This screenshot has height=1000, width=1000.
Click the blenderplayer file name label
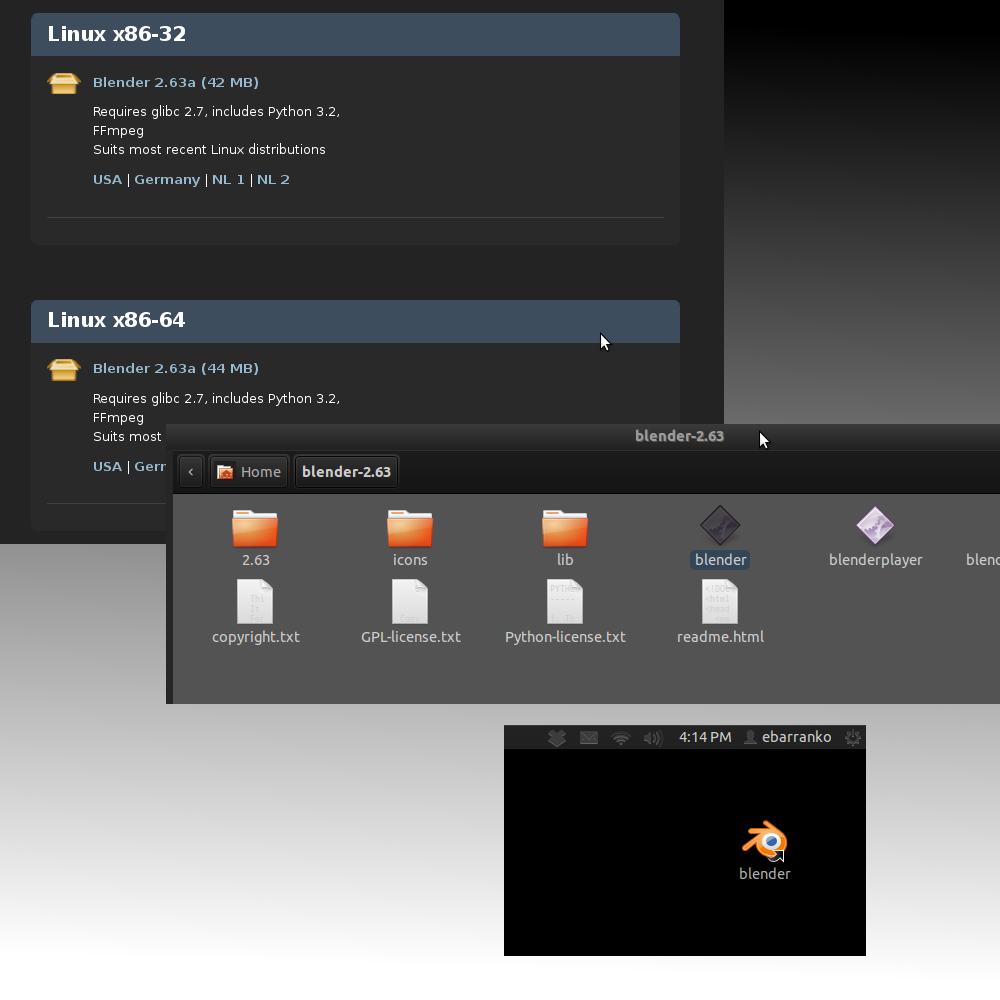coord(876,560)
